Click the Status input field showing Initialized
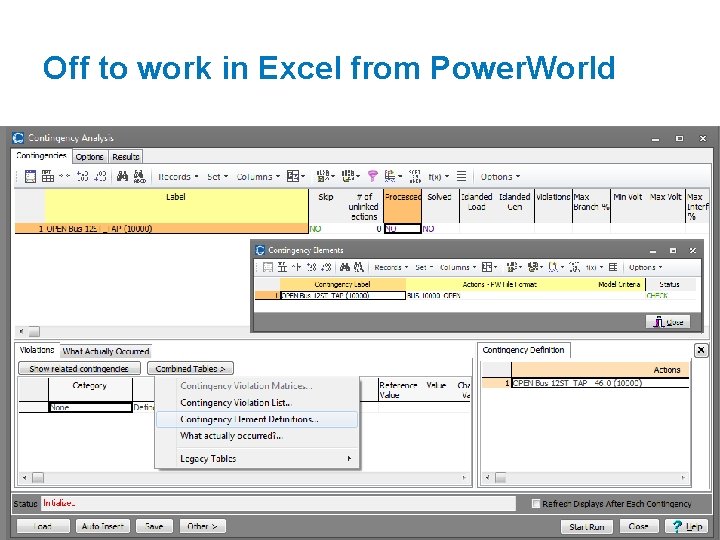This screenshot has width=720, height=540. coord(278,503)
